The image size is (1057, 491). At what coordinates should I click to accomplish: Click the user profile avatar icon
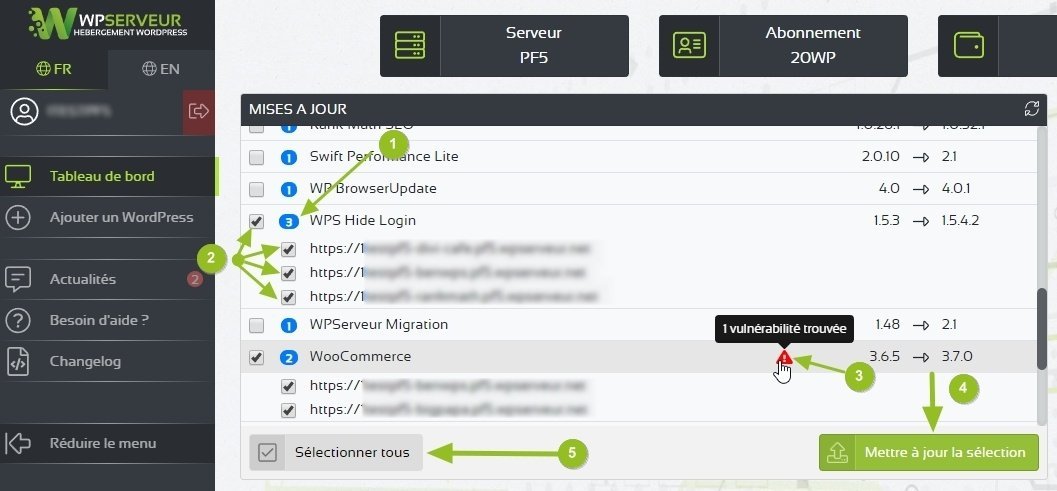tap(25, 111)
